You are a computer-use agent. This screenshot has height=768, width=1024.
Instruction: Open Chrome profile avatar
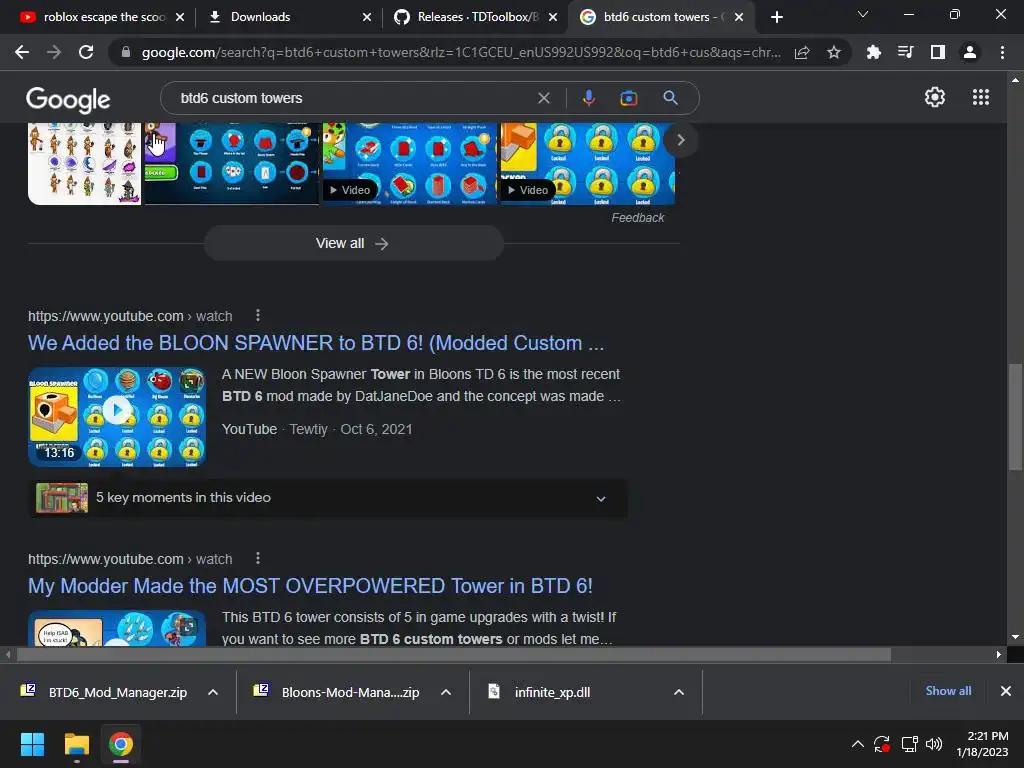pos(969,52)
